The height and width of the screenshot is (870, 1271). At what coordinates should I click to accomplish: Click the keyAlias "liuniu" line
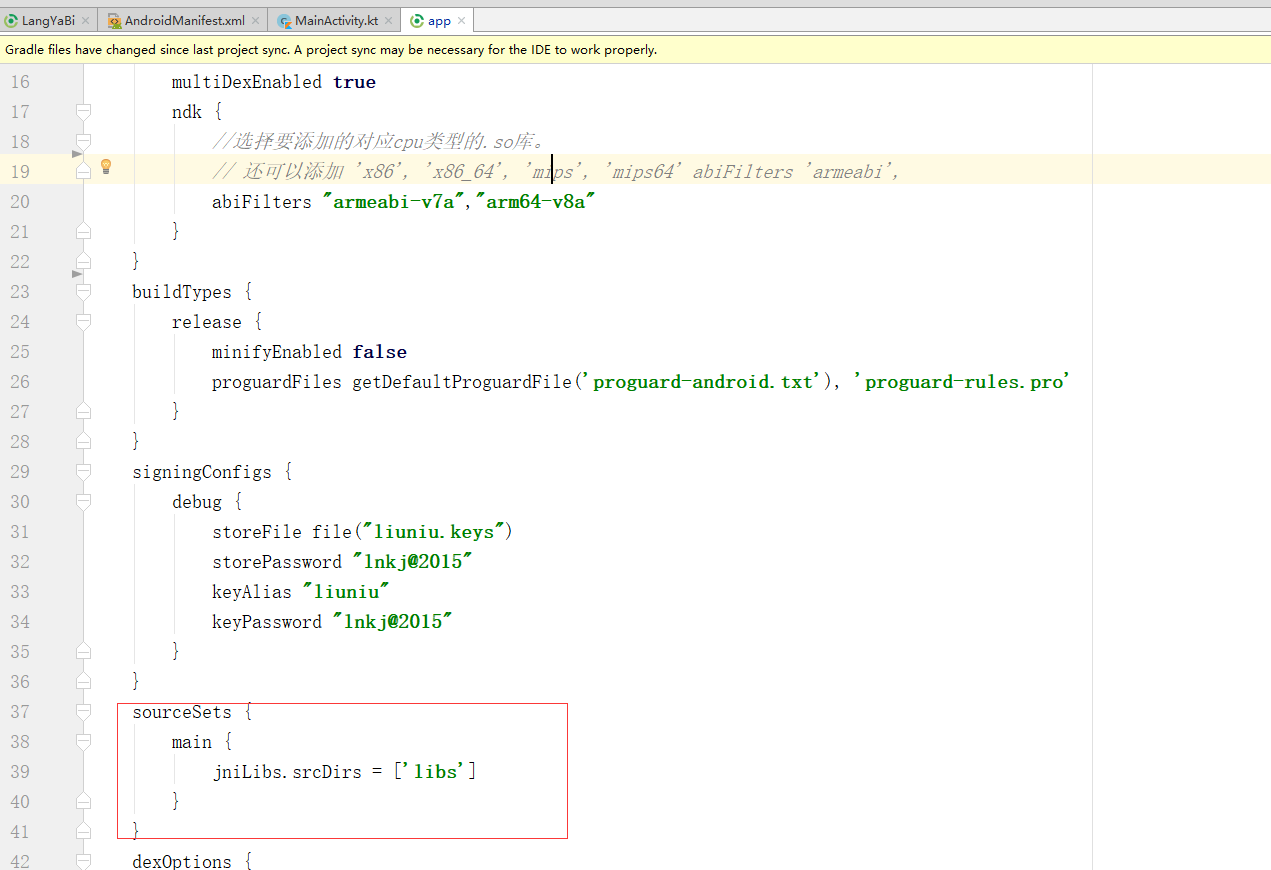[x=301, y=592]
